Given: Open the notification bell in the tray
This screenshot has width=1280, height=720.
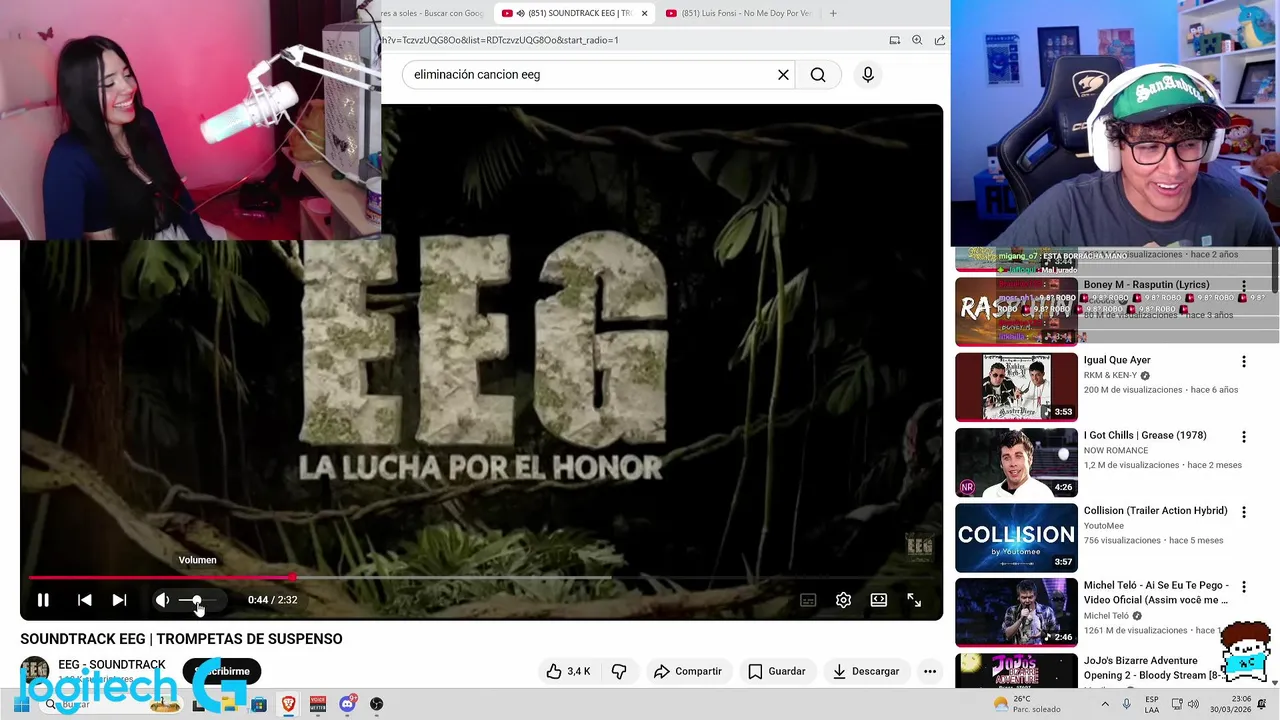Looking at the screenshot, I should click(x=1262, y=704).
